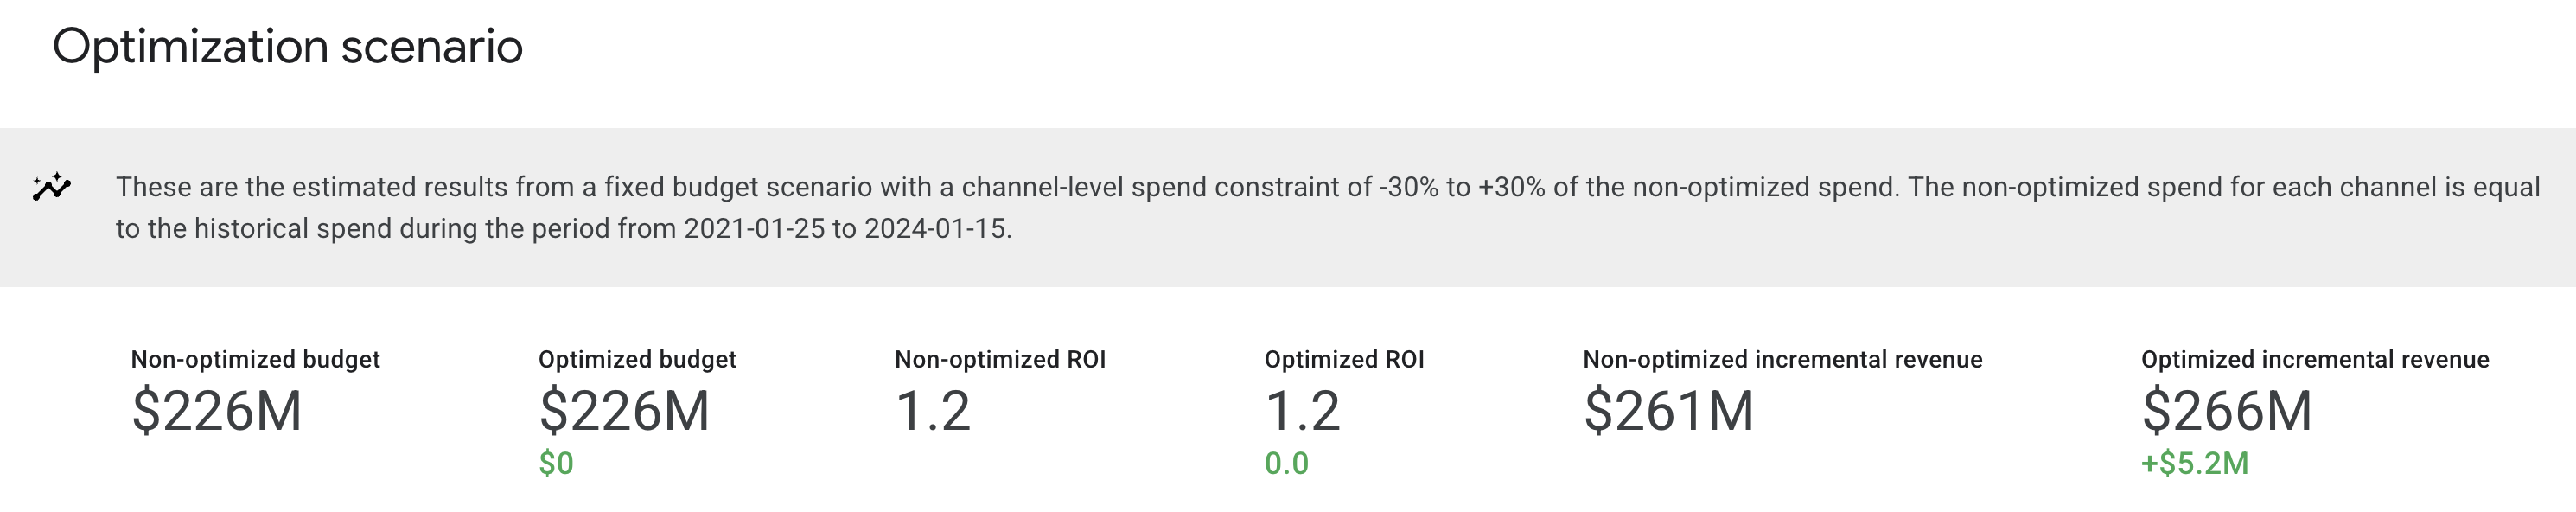Select the Non-optimized ROI label
2576x512 pixels.
pos(1000,359)
